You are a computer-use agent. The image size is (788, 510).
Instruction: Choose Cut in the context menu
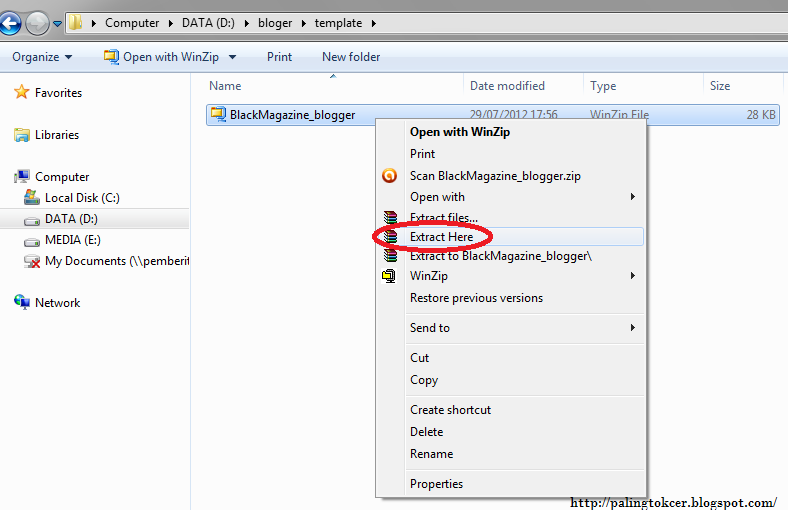click(419, 358)
